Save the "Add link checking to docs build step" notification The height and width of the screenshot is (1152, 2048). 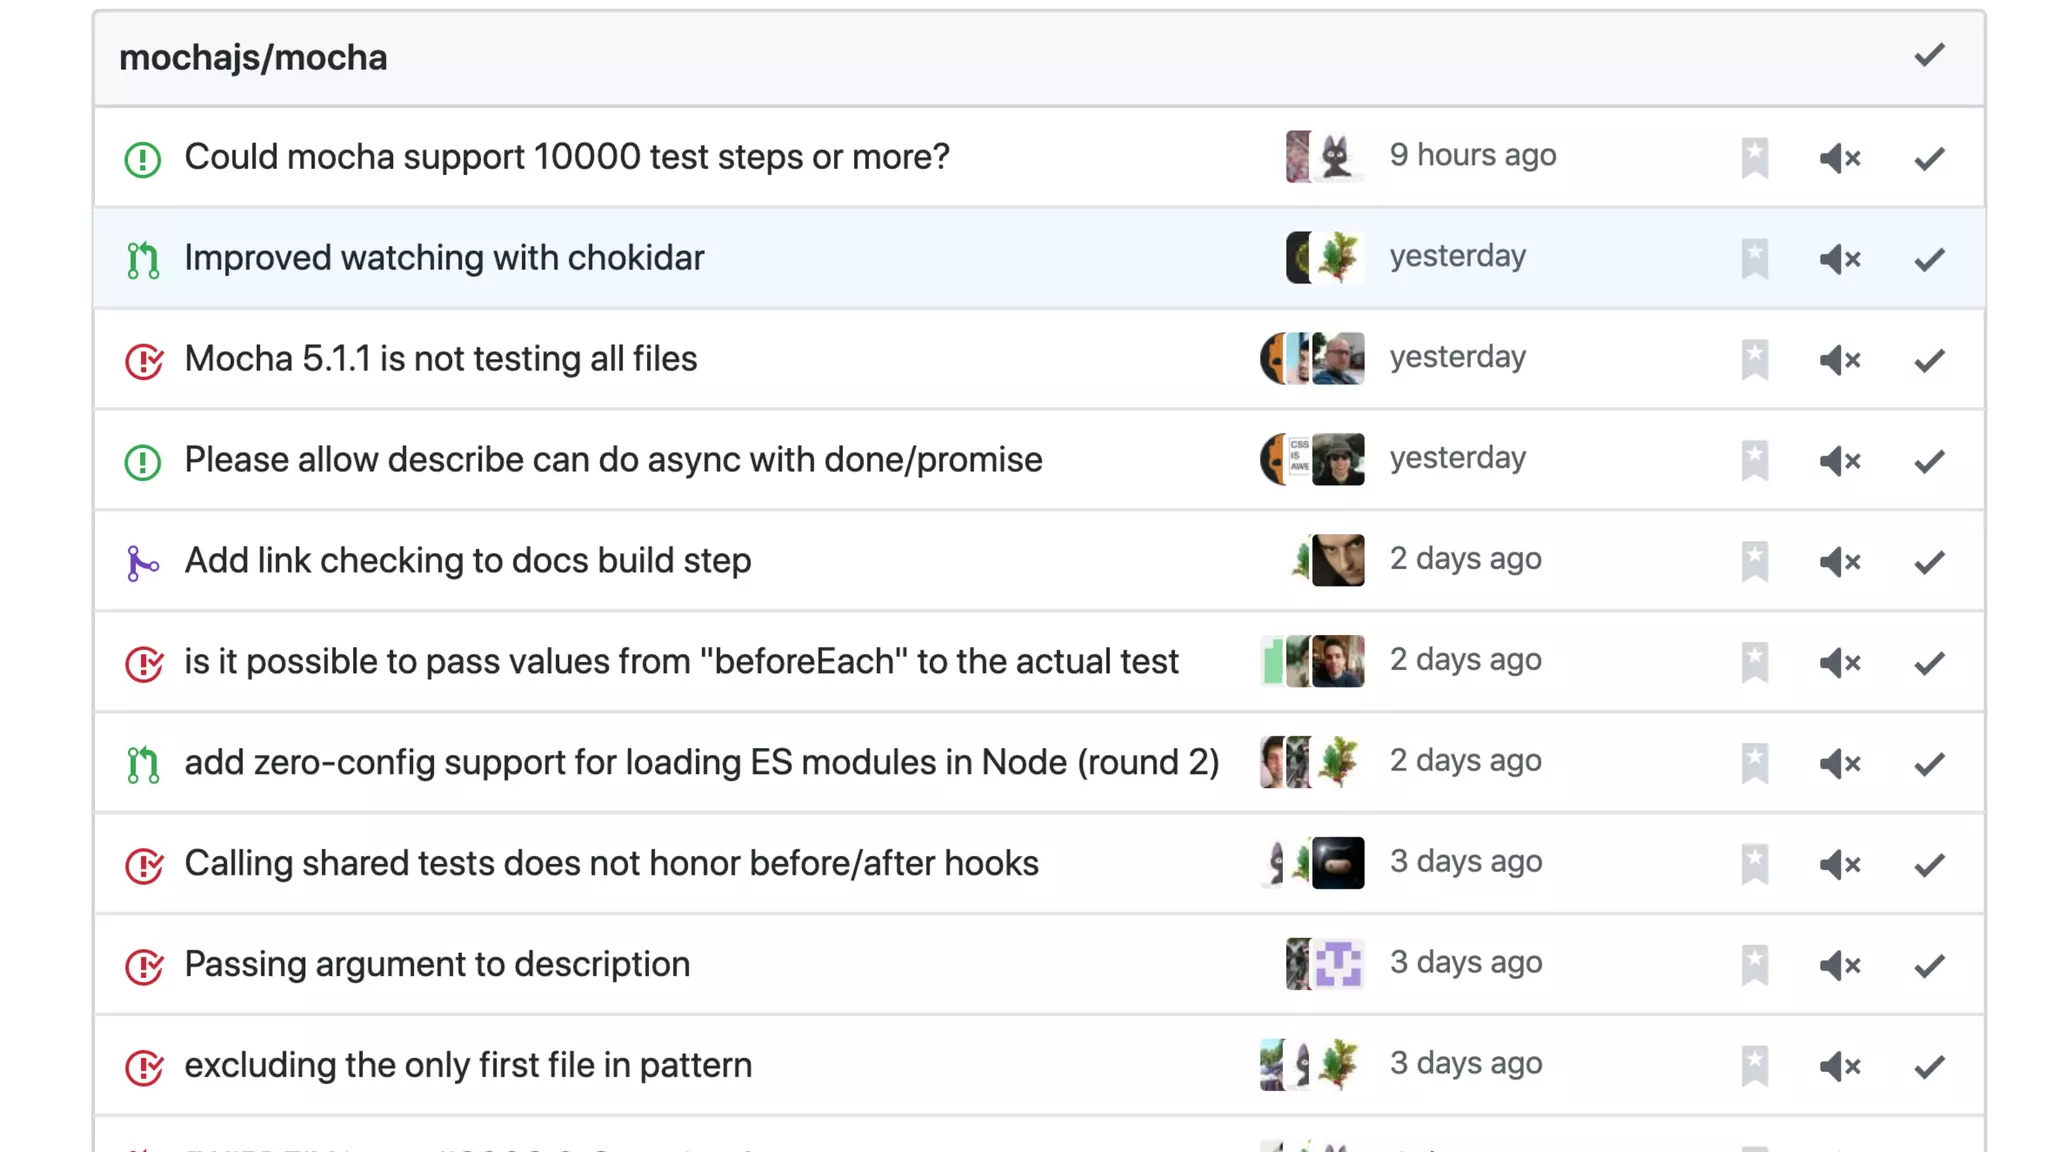pyautogui.click(x=1754, y=561)
